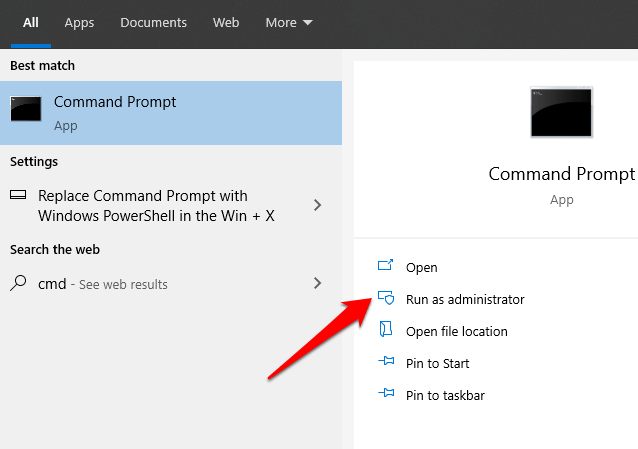Switch to the Apps filter tab
The width and height of the screenshot is (638, 449).
pos(79,22)
